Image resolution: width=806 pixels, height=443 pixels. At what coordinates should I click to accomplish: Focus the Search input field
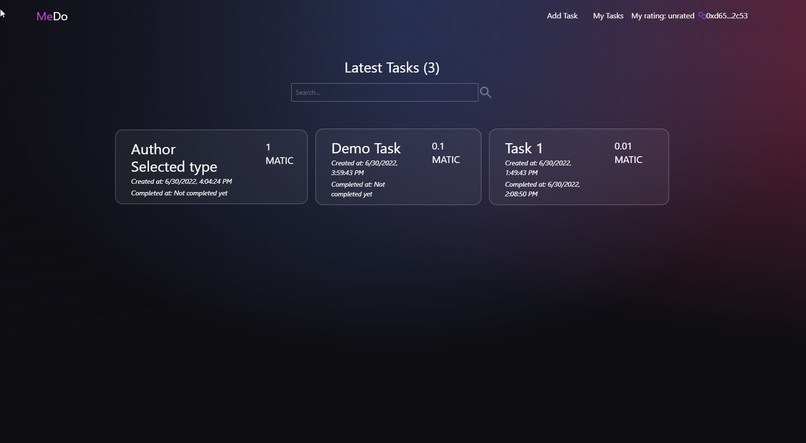coord(384,93)
